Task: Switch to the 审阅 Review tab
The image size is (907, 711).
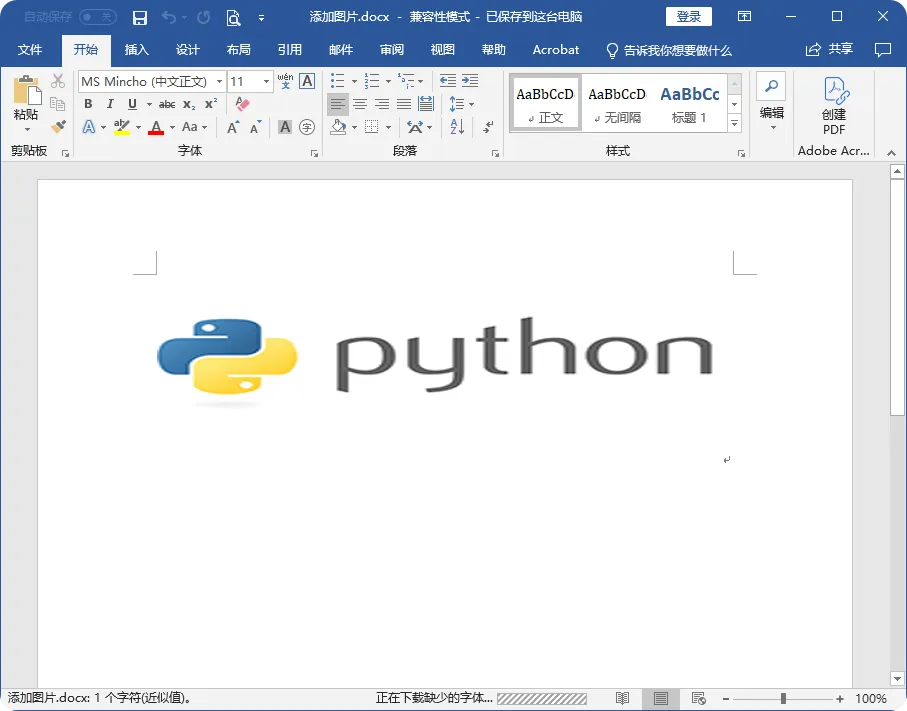Action: click(x=392, y=50)
